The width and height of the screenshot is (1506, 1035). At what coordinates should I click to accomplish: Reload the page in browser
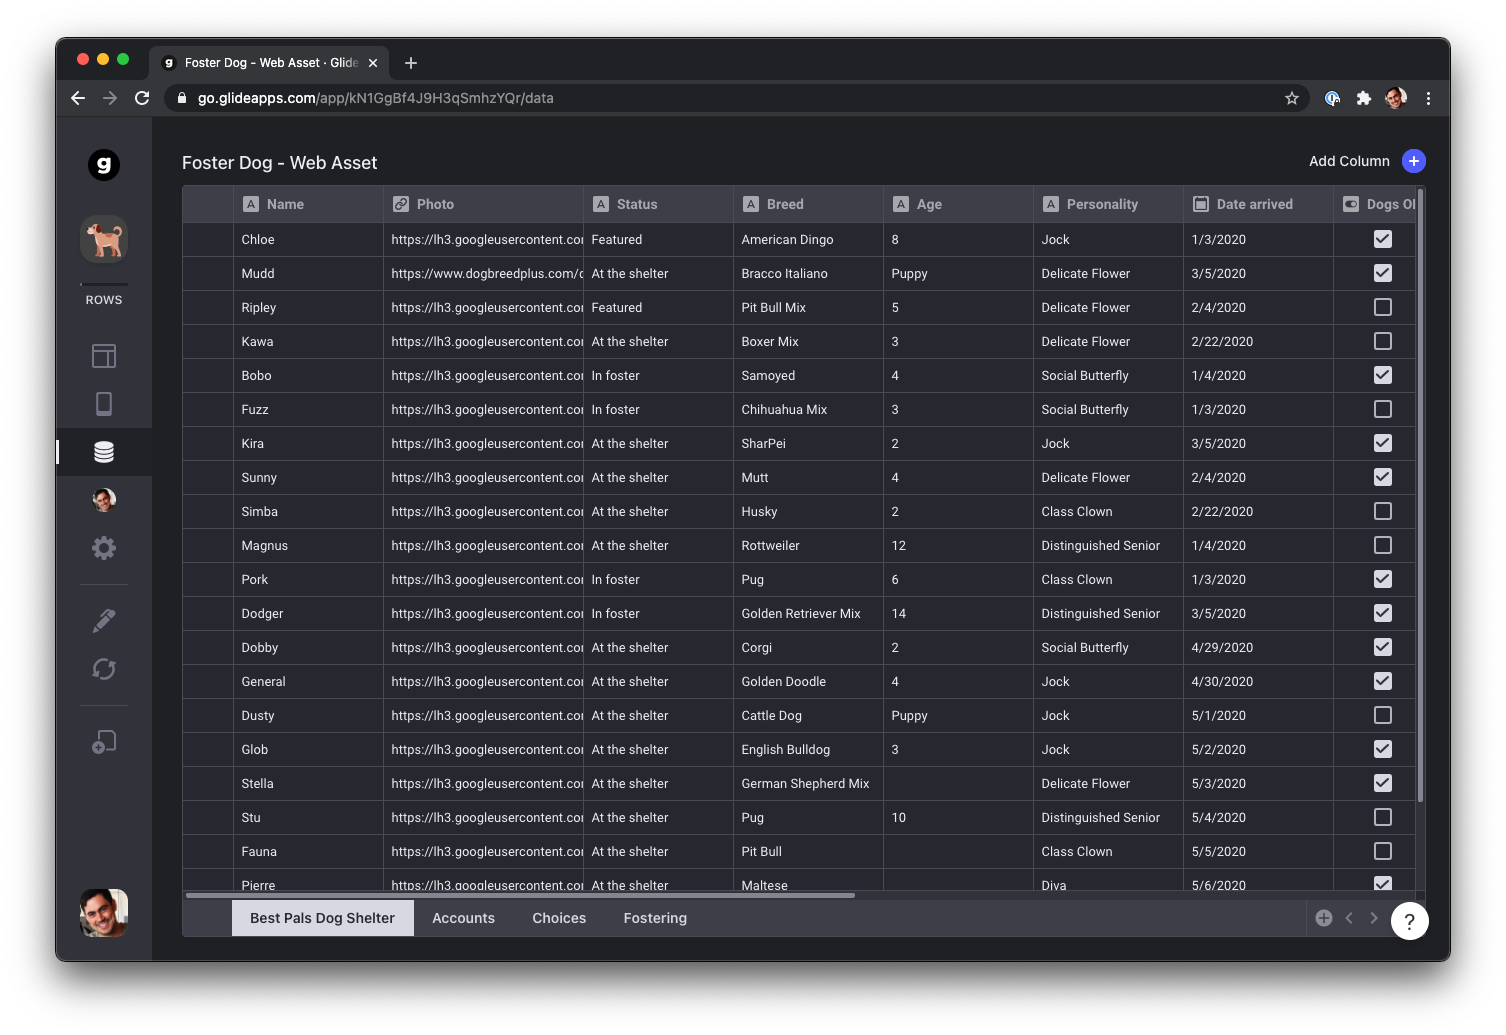(142, 98)
